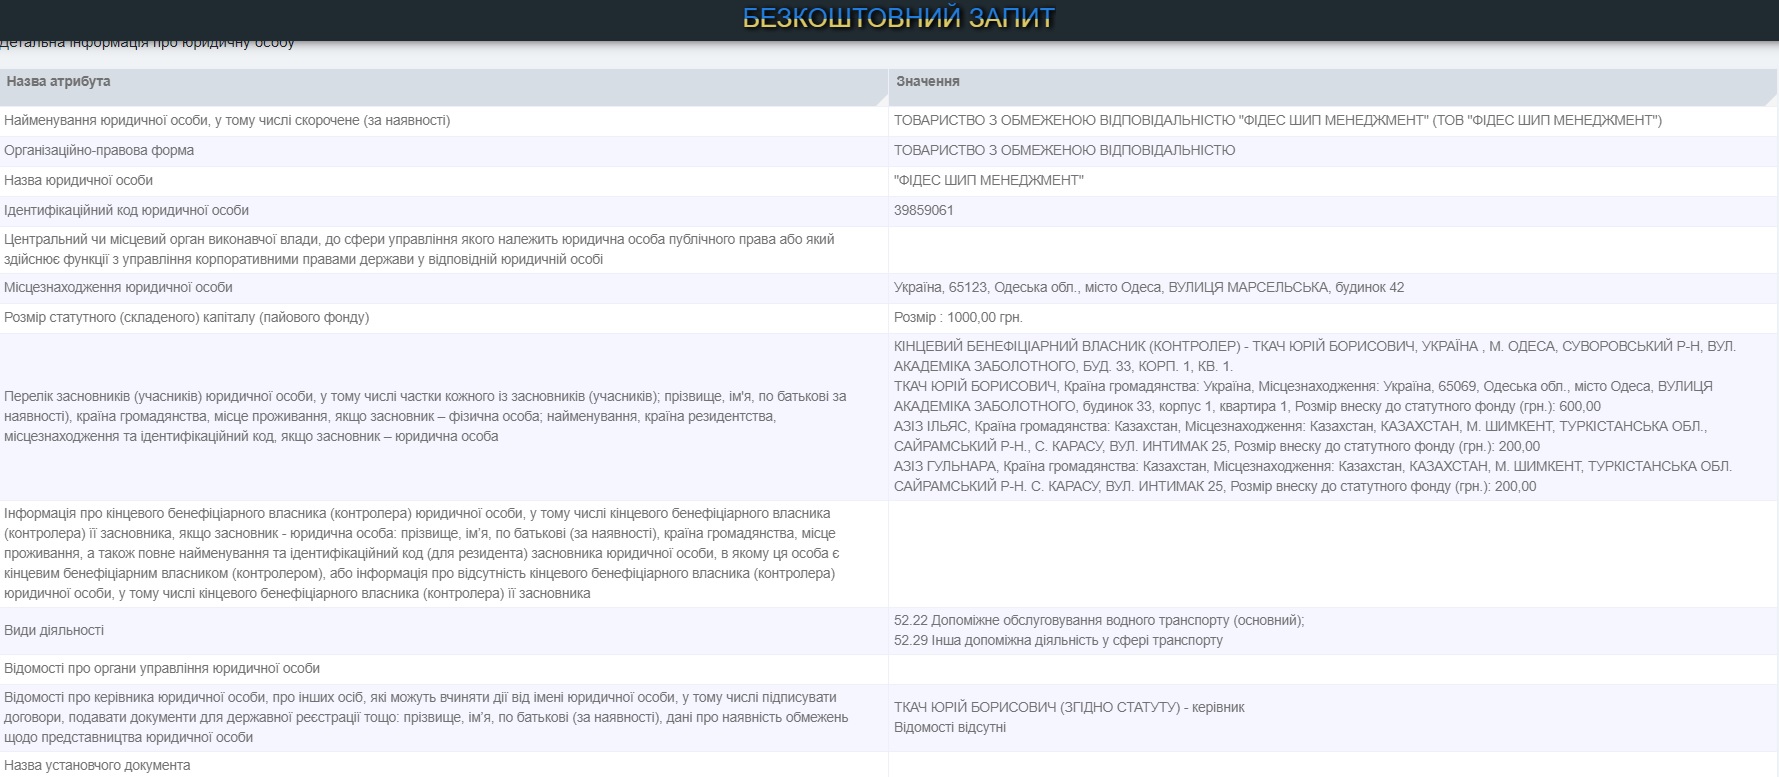Click the full company name value cell

(x=1277, y=120)
